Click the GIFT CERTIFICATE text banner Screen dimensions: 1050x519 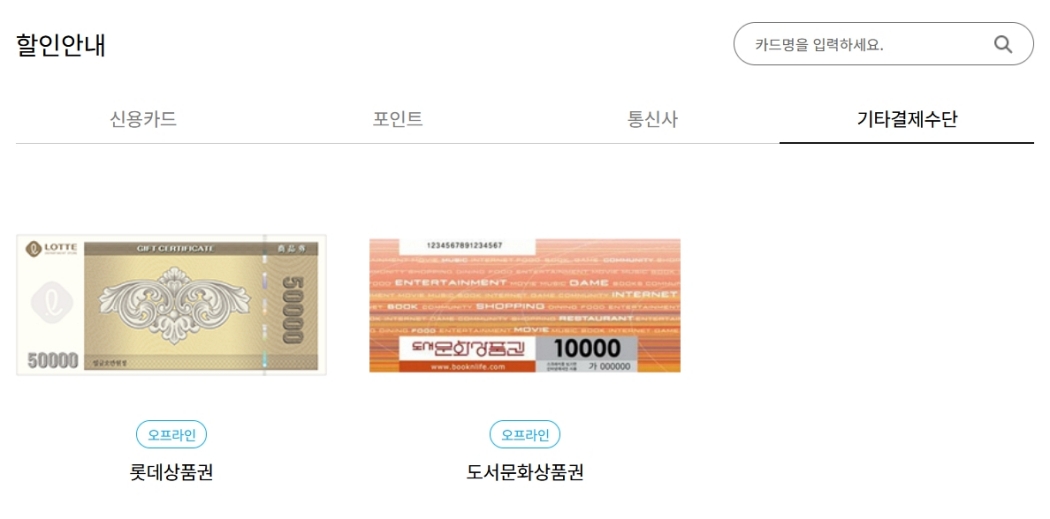[x=175, y=248]
